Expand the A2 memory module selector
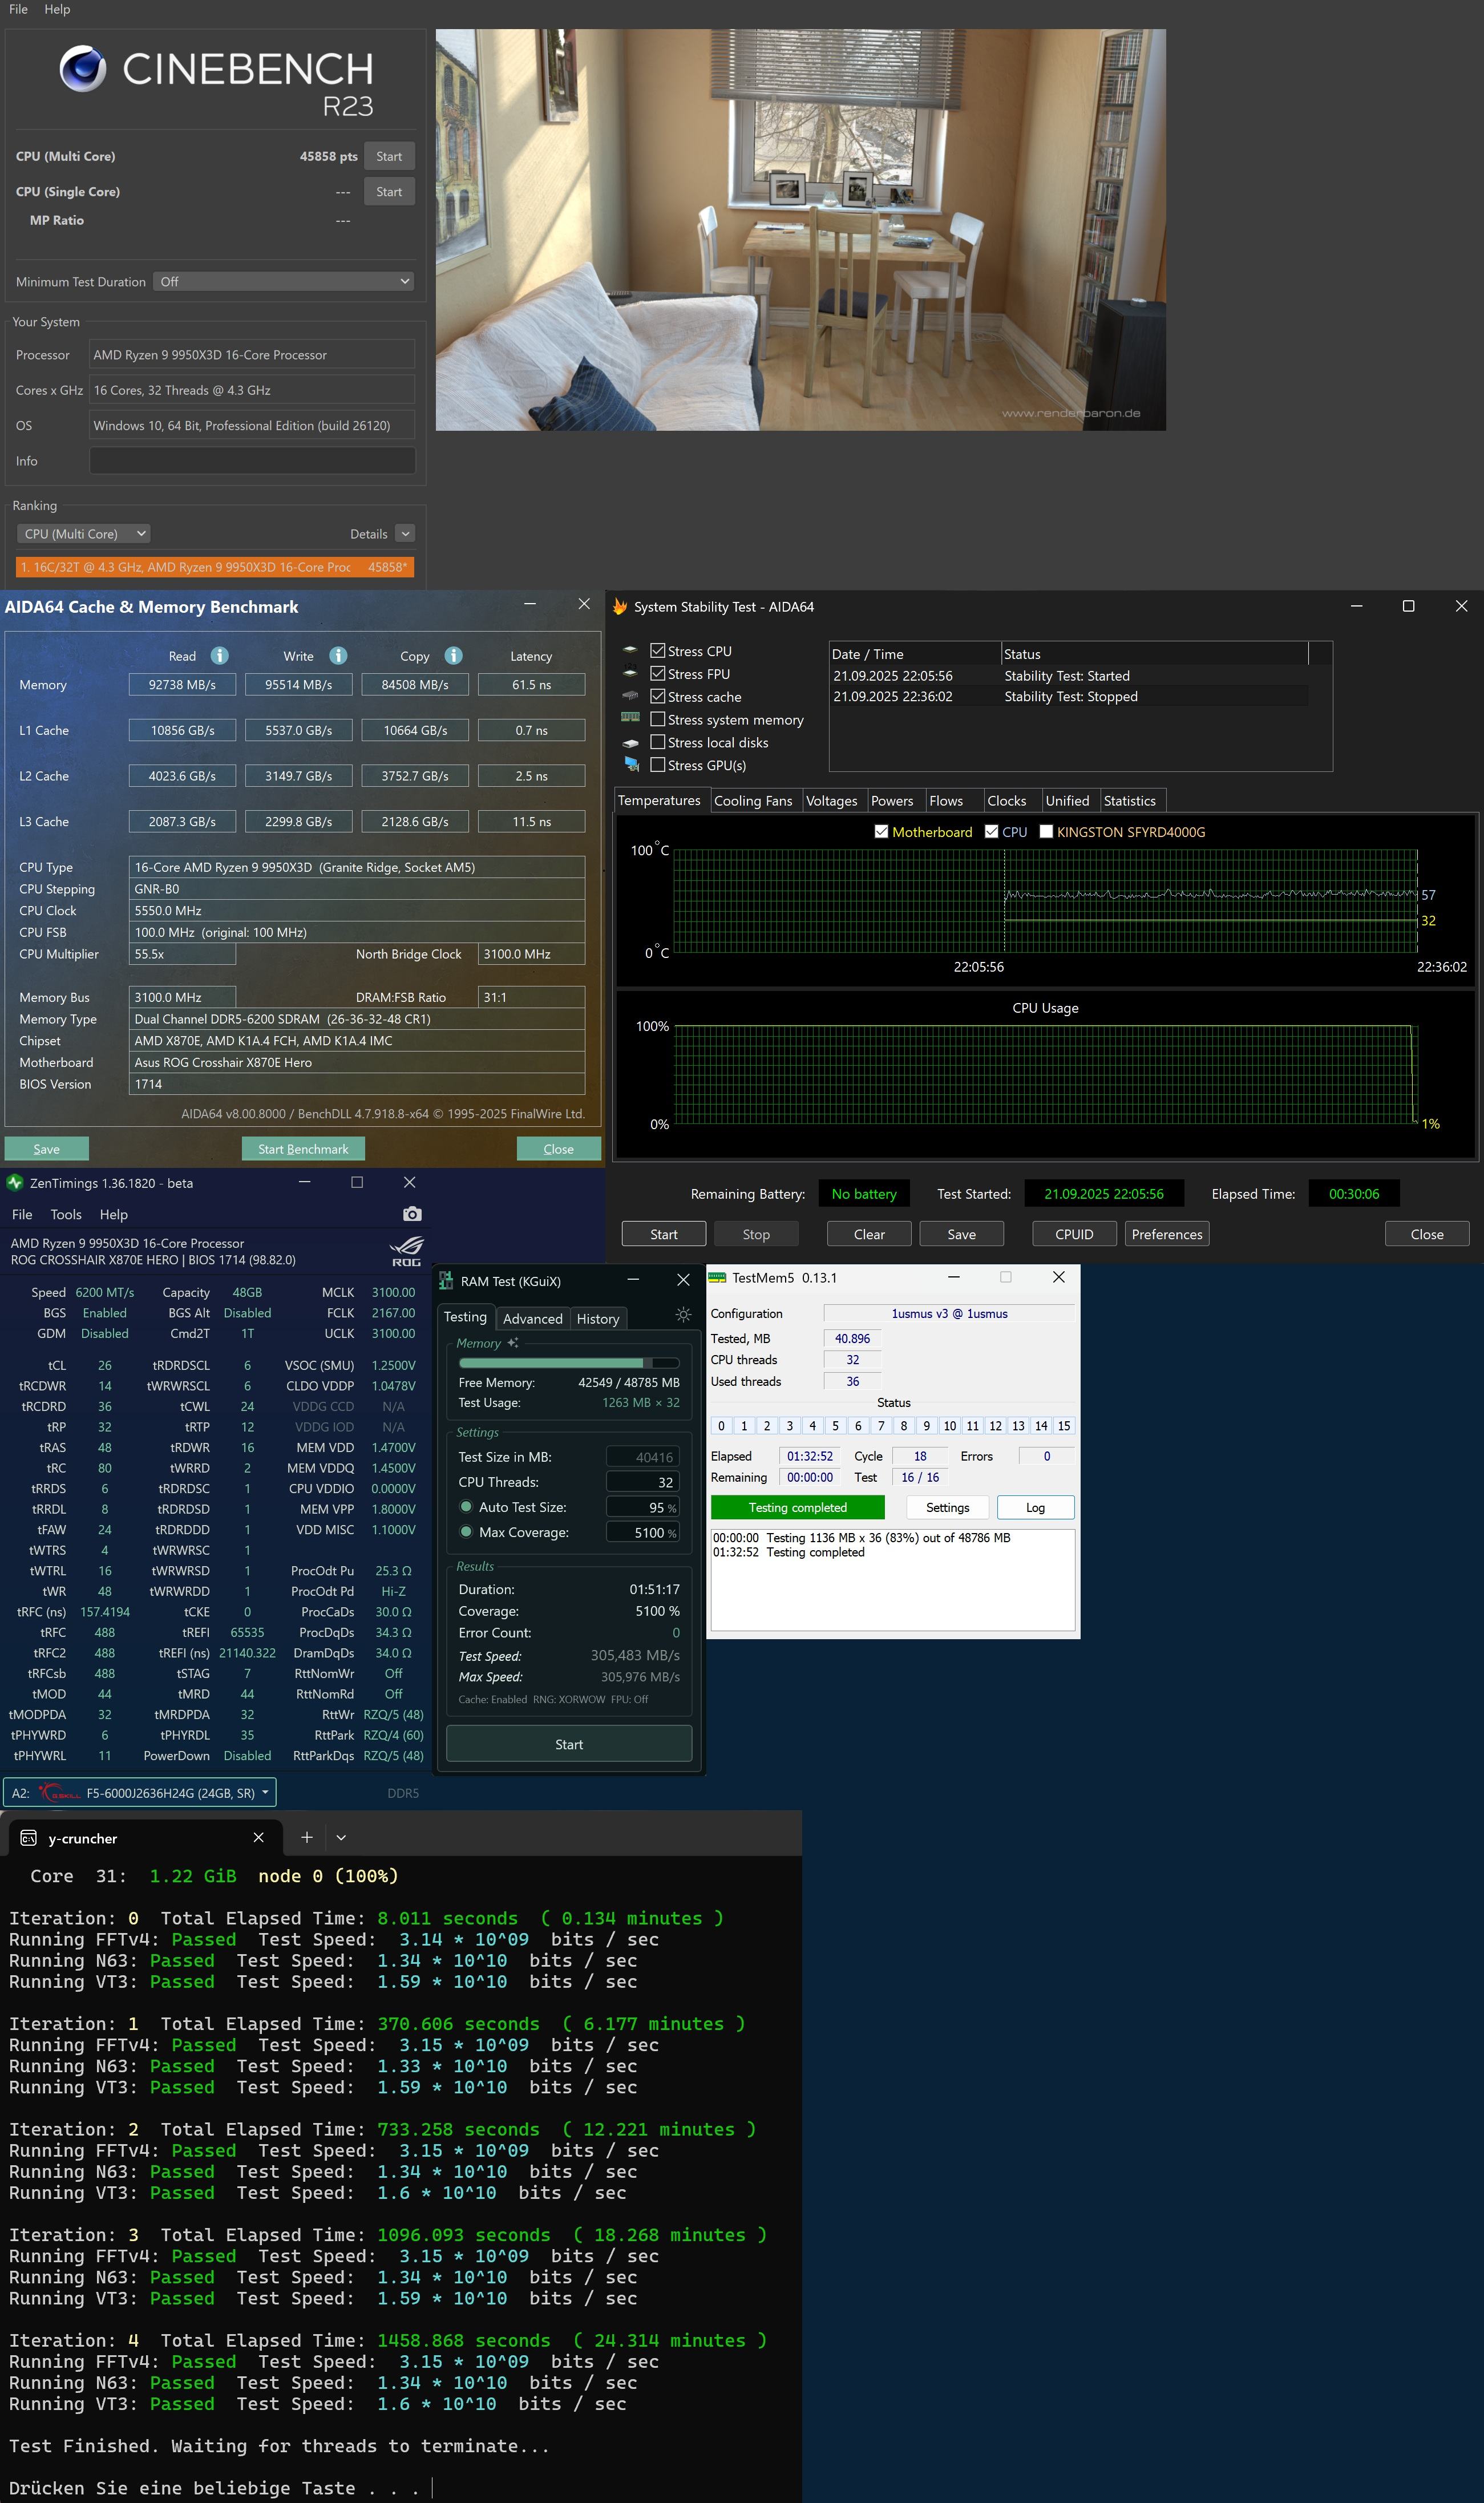The image size is (1484, 2503). (140, 1793)
